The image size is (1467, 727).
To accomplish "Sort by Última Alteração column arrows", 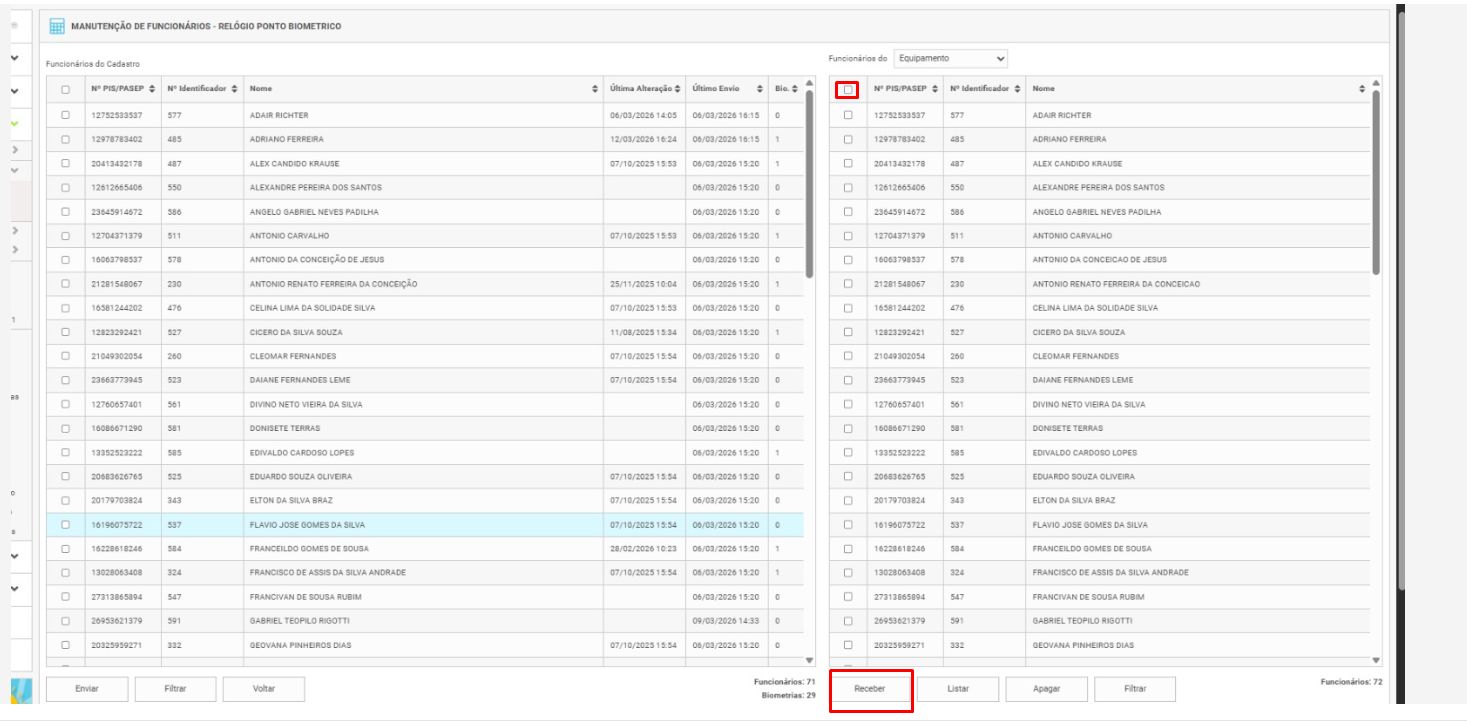I will pyautogui.click(x=678, y=90).
